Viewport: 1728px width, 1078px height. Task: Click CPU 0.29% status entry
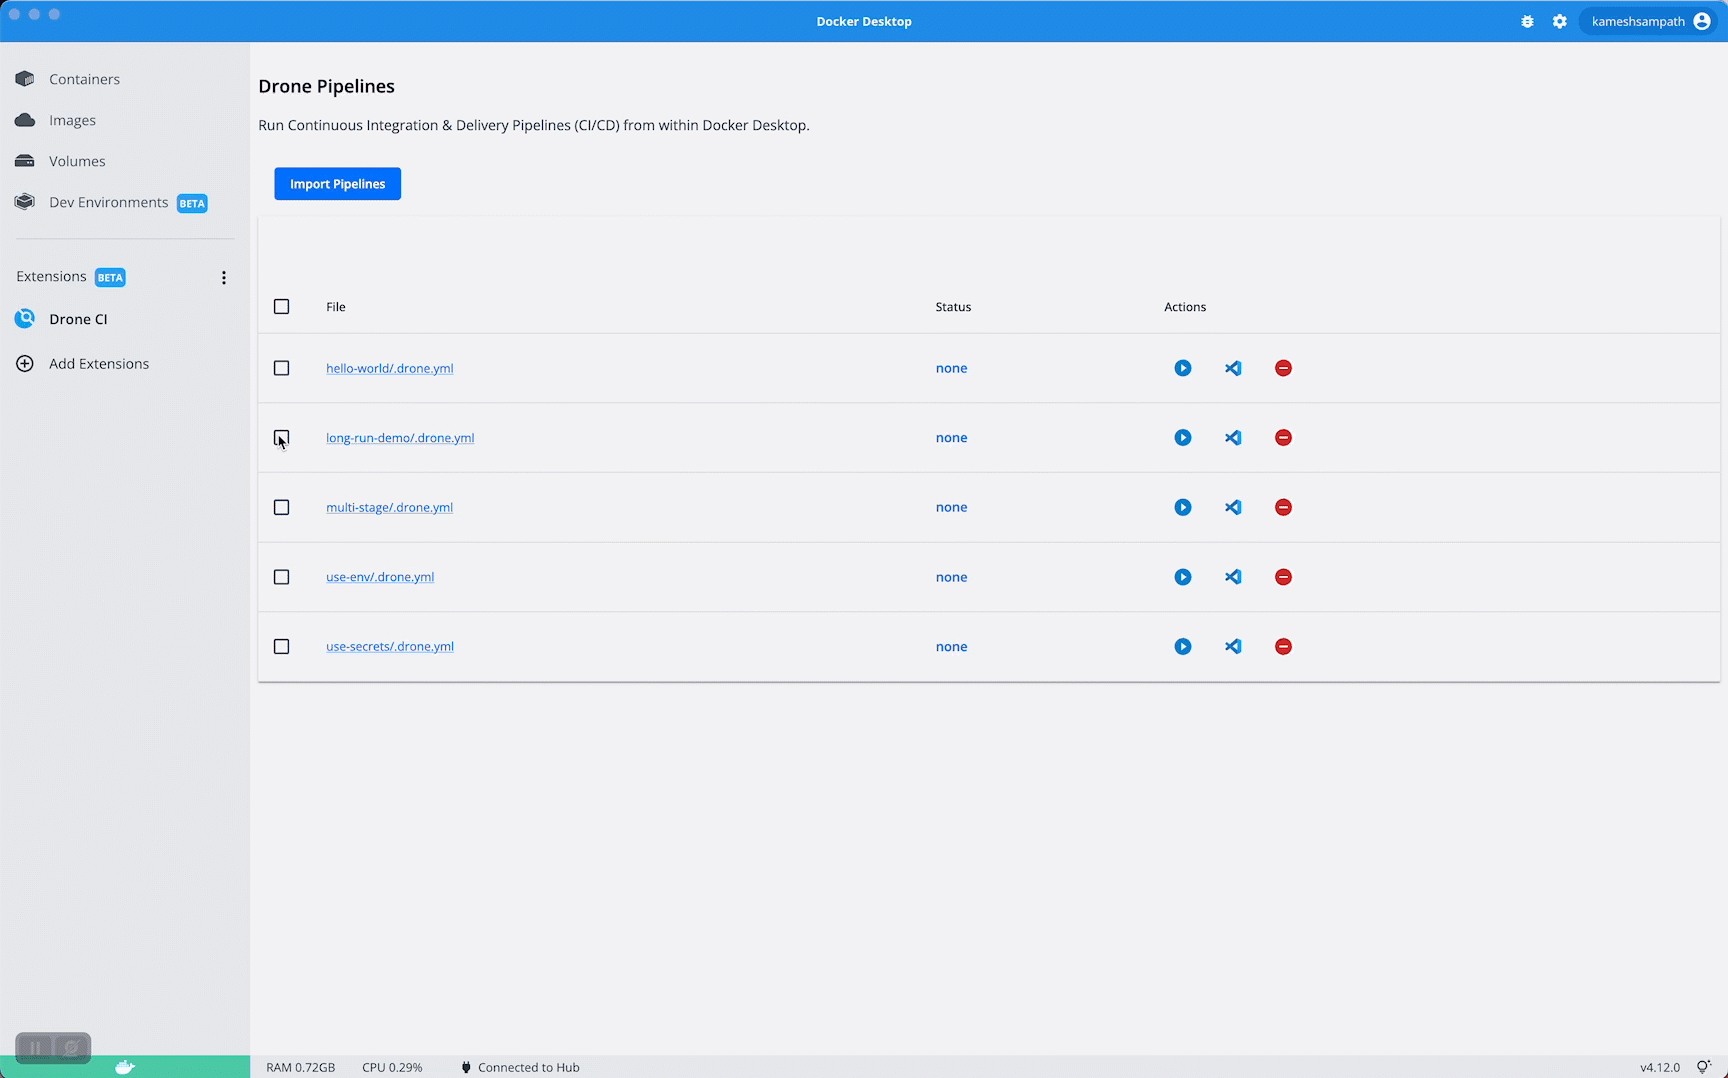tap(392, 1067)
